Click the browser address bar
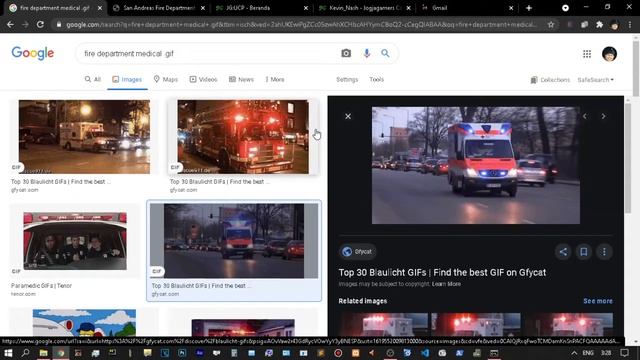 (301, 24)
